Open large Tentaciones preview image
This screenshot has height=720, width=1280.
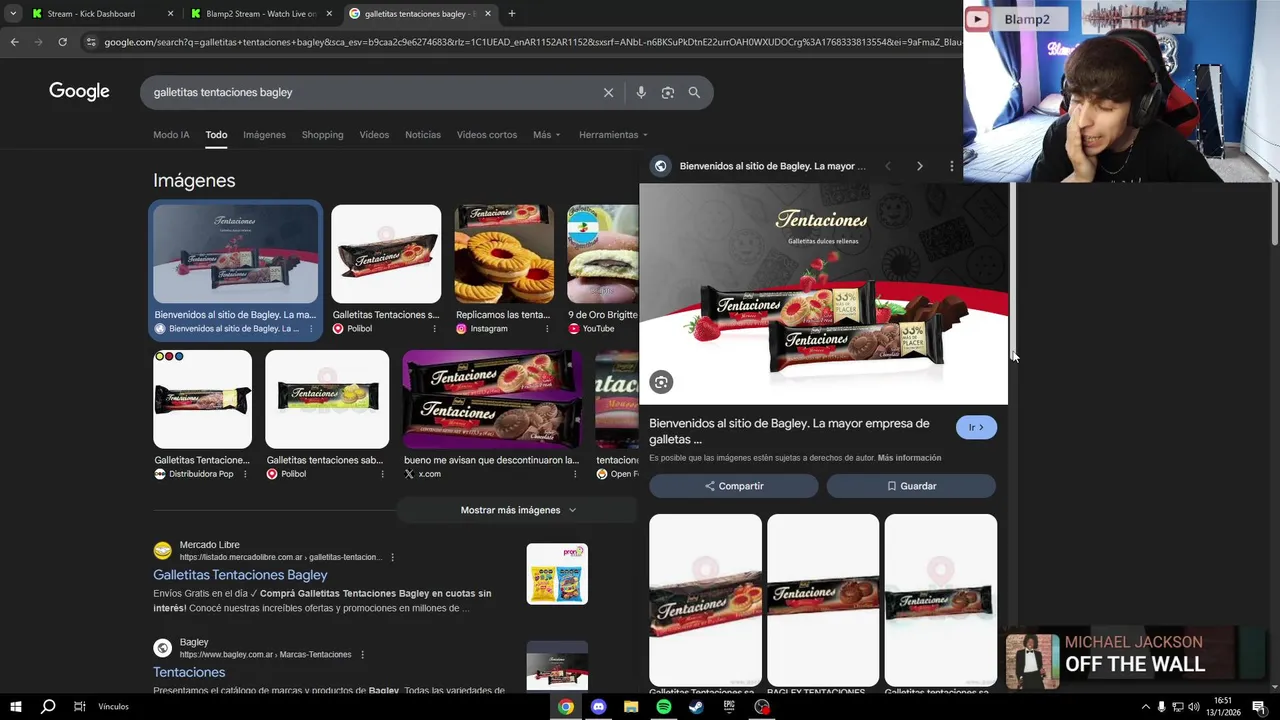coord(824,294)
